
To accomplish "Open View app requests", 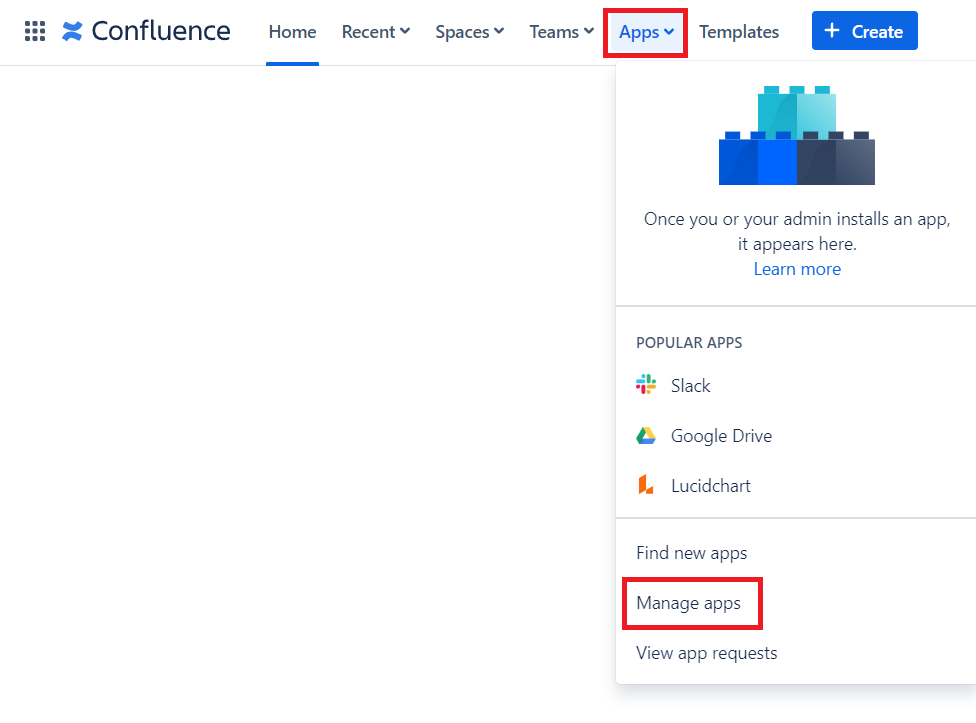I will [x=706, y=653].
